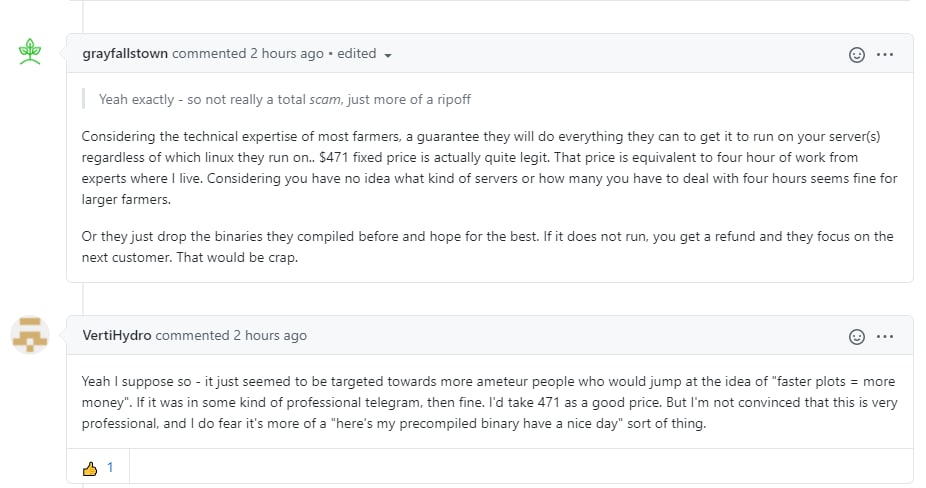Click VertiHydro's comment text 'Yeah I suppose so'

coord(490,402)
